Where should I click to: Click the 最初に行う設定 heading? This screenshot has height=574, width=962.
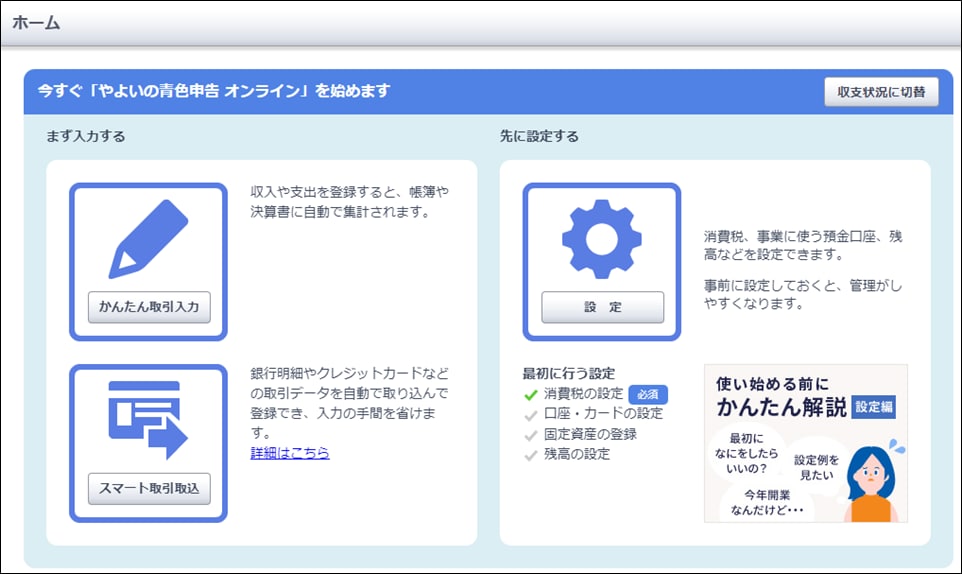[569, 373]
